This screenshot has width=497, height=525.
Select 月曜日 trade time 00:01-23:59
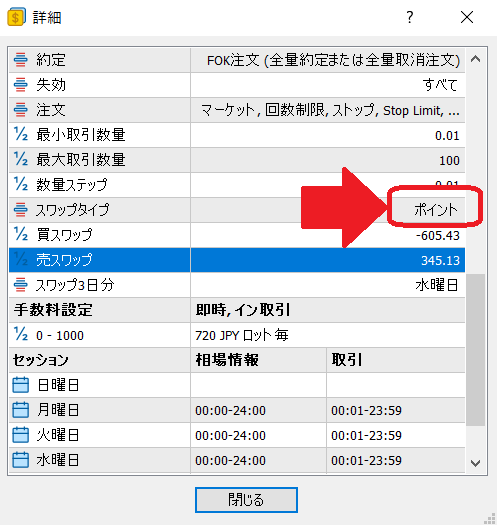pyautogui.click(x=366, y=410)
